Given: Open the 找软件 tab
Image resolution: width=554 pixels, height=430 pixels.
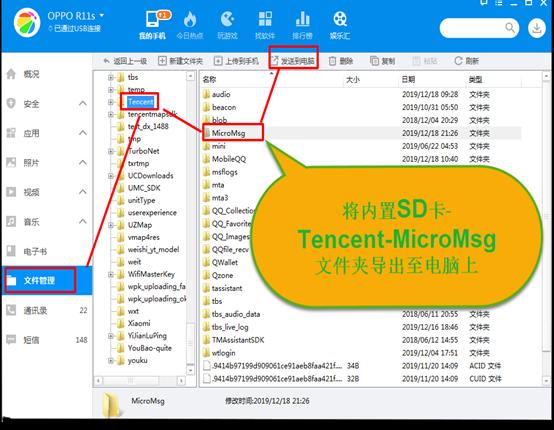Looking at the screenshot, I should point(265,25).
